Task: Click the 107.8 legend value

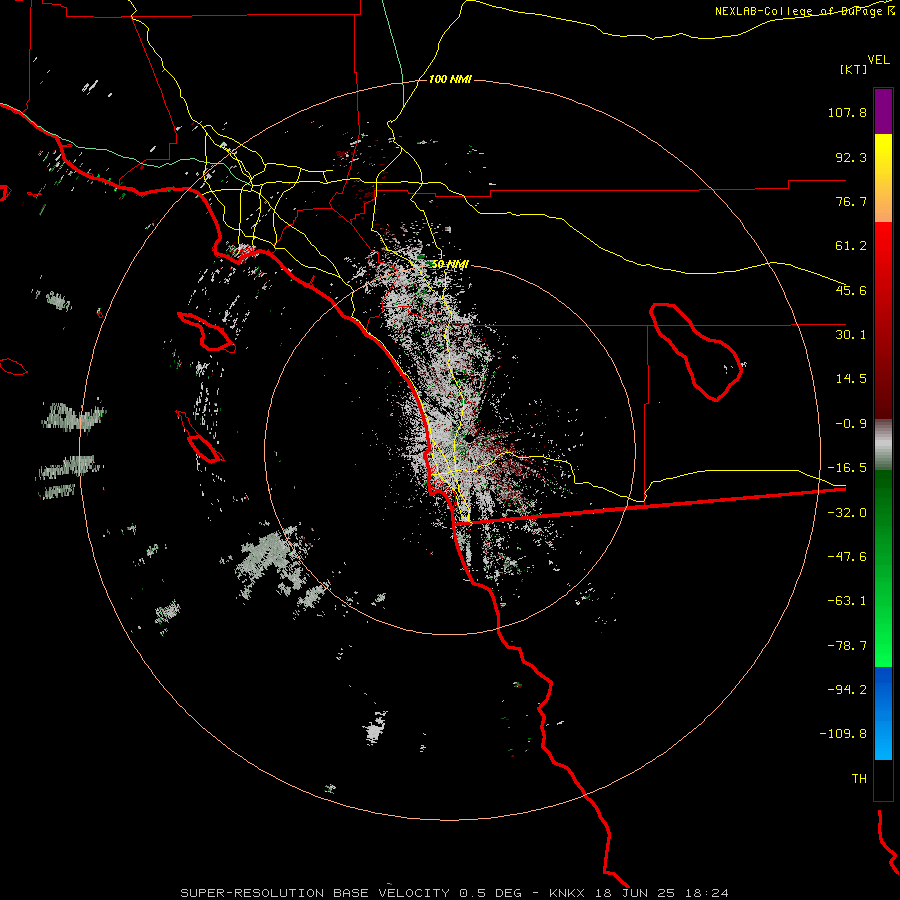Action: tap(847, 112)
